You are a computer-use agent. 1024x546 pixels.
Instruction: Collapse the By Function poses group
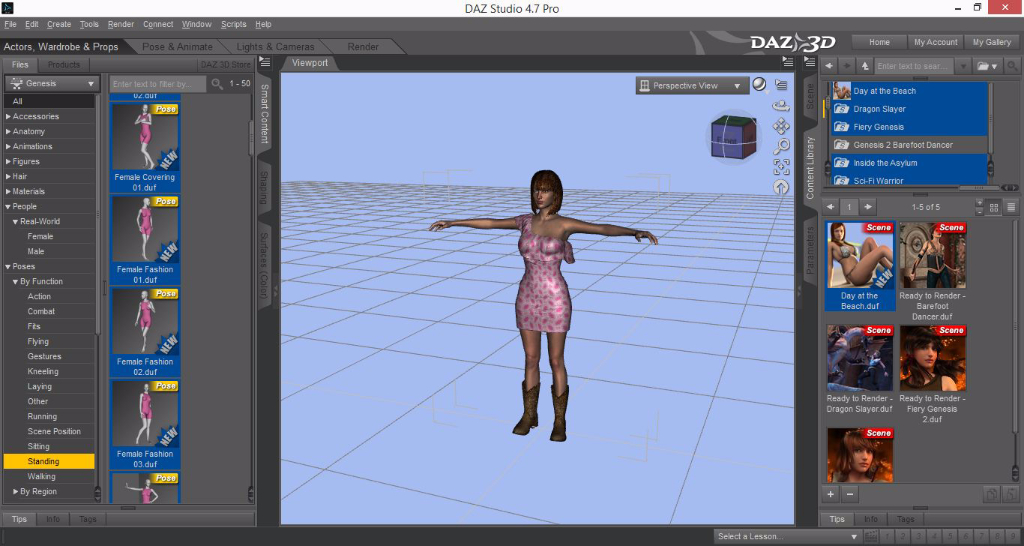16,281
